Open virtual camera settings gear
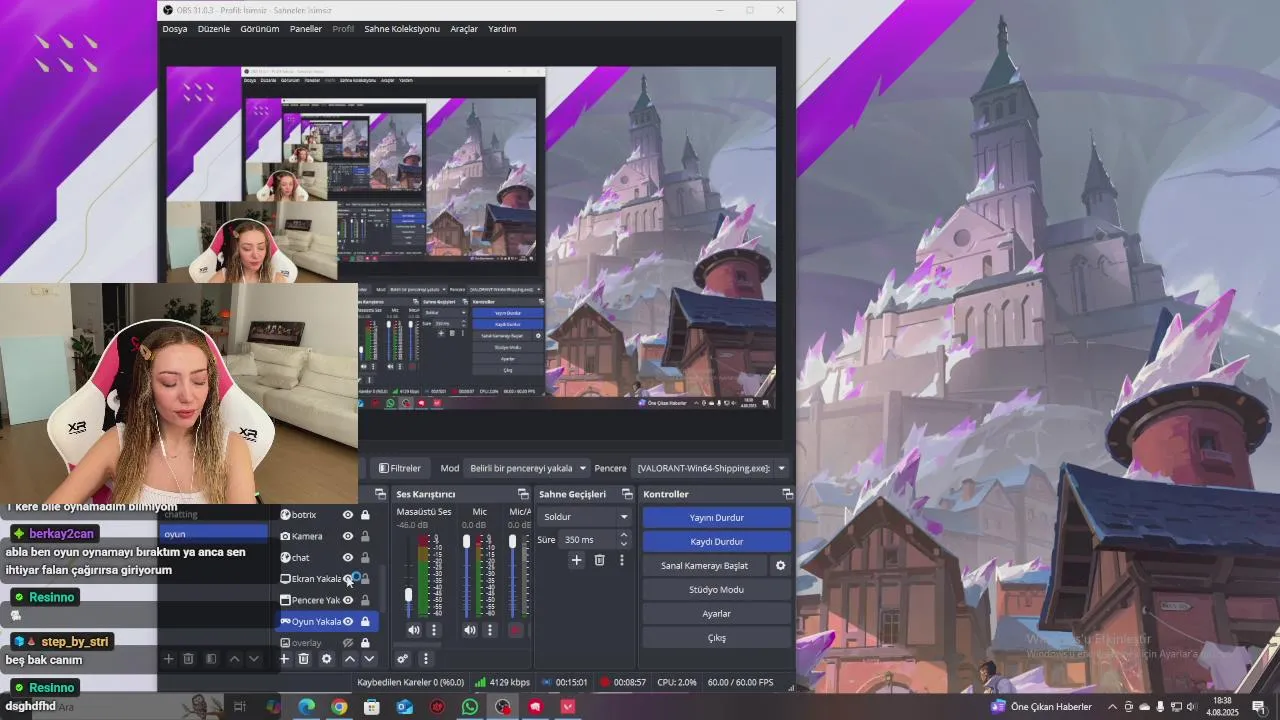 780,566
